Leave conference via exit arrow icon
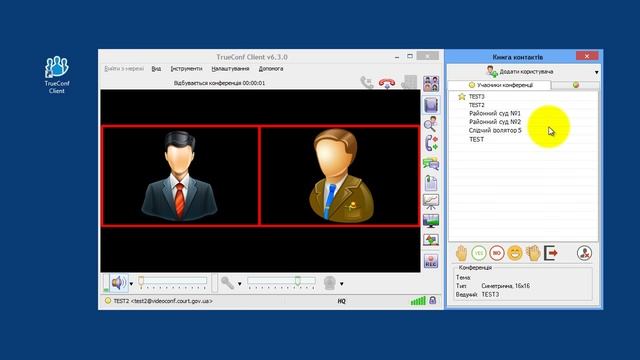 point(551,253)
